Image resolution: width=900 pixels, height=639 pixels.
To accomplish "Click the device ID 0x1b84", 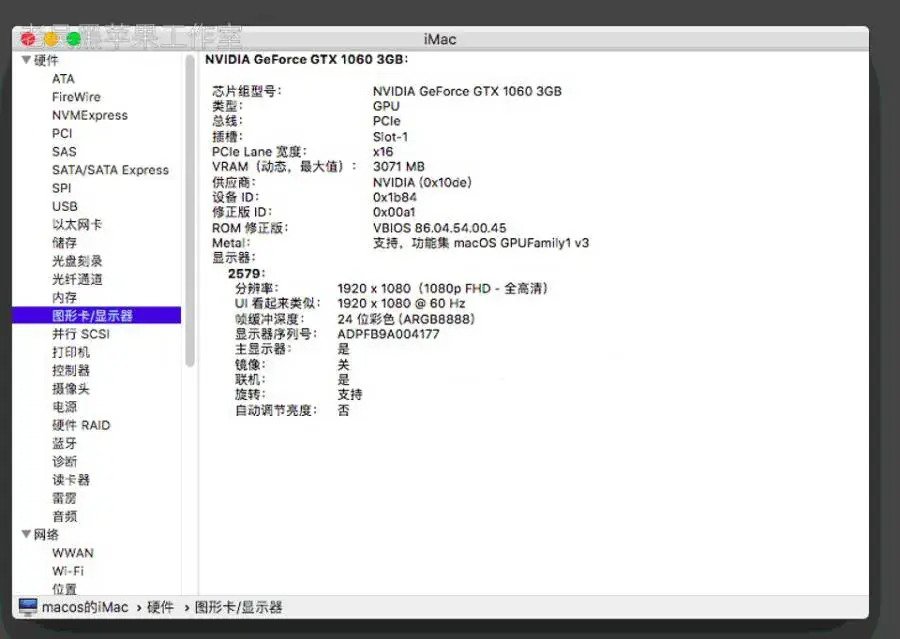I will [394, 197].
